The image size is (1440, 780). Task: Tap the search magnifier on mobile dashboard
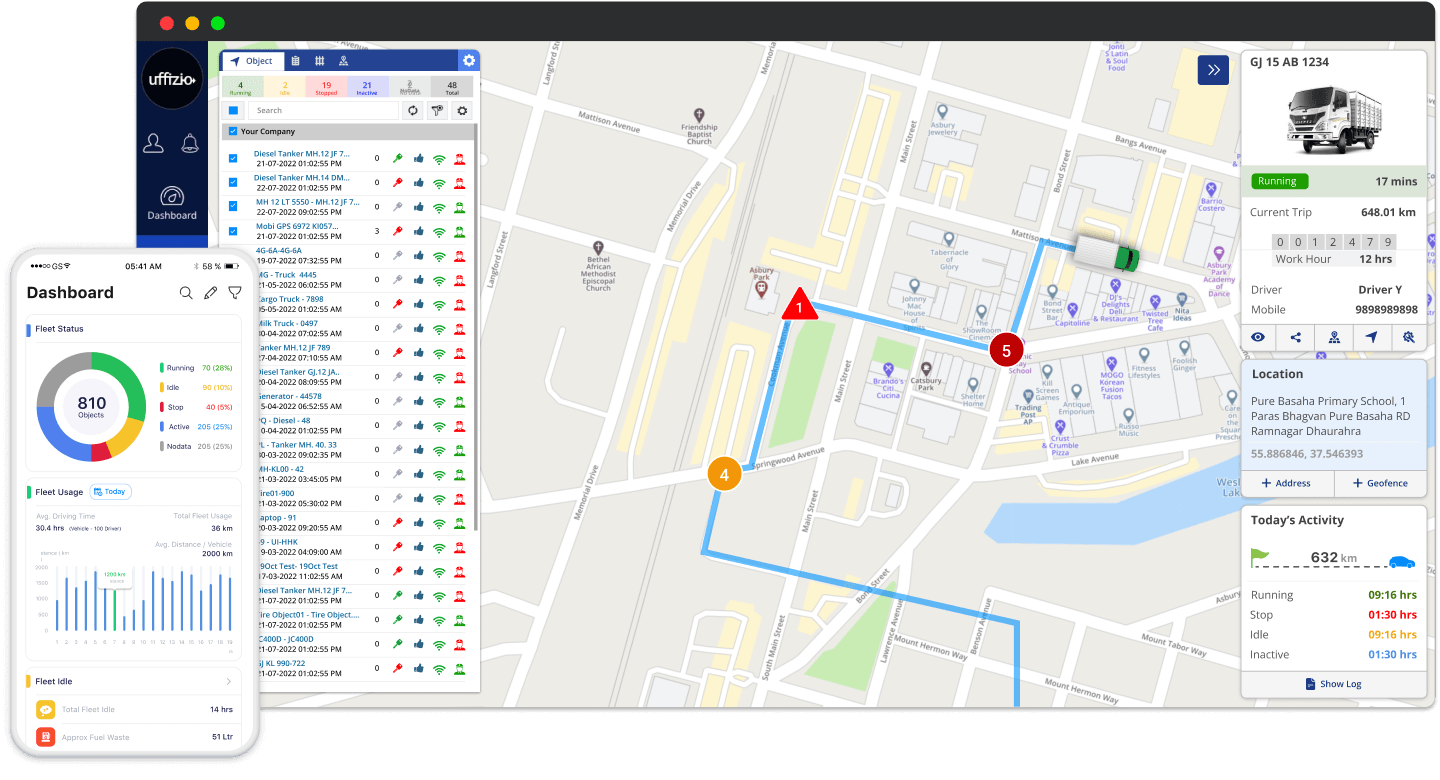186,293
